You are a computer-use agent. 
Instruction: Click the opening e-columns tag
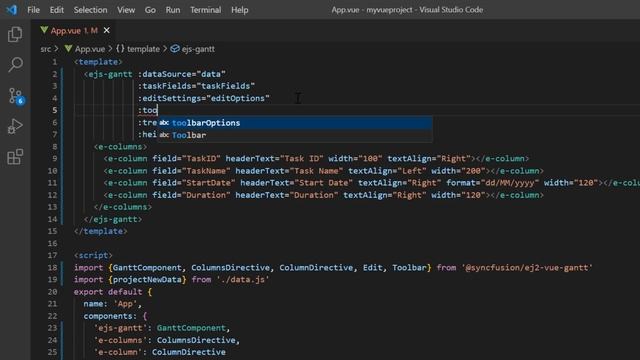pyautogui.click(x=120, y=147)
